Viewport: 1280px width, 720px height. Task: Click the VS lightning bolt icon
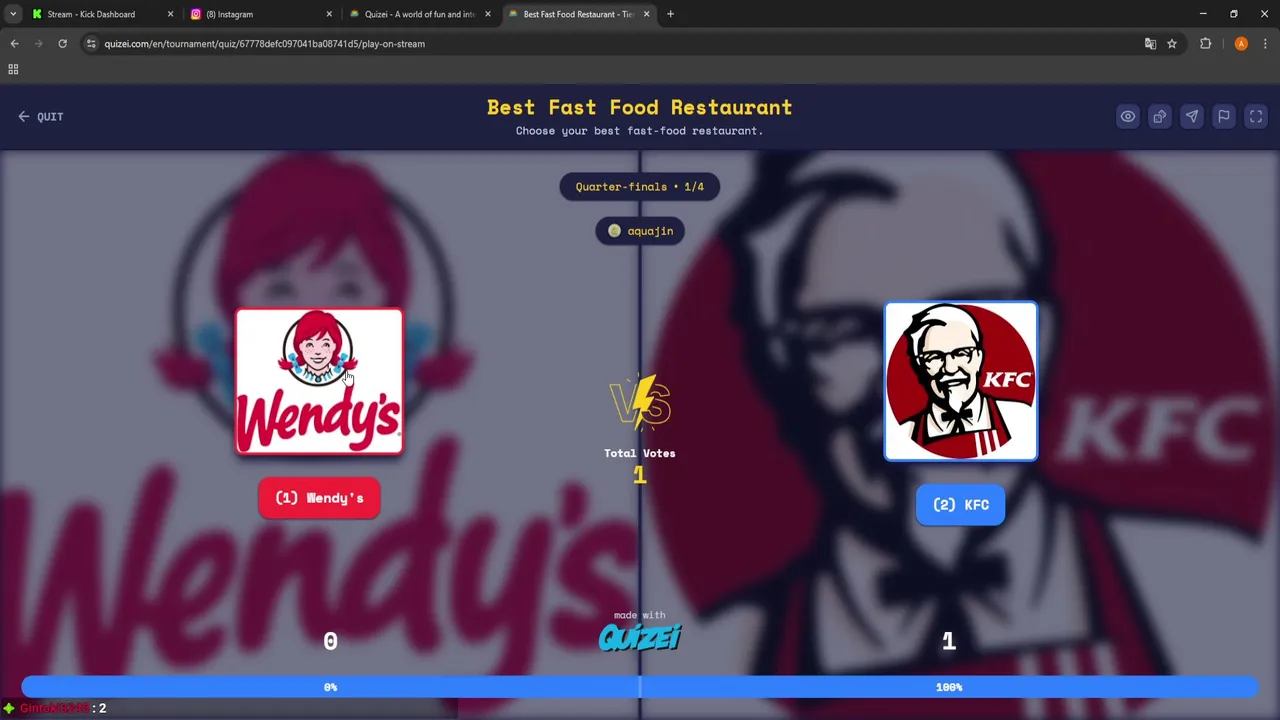(x=640, y=402)
